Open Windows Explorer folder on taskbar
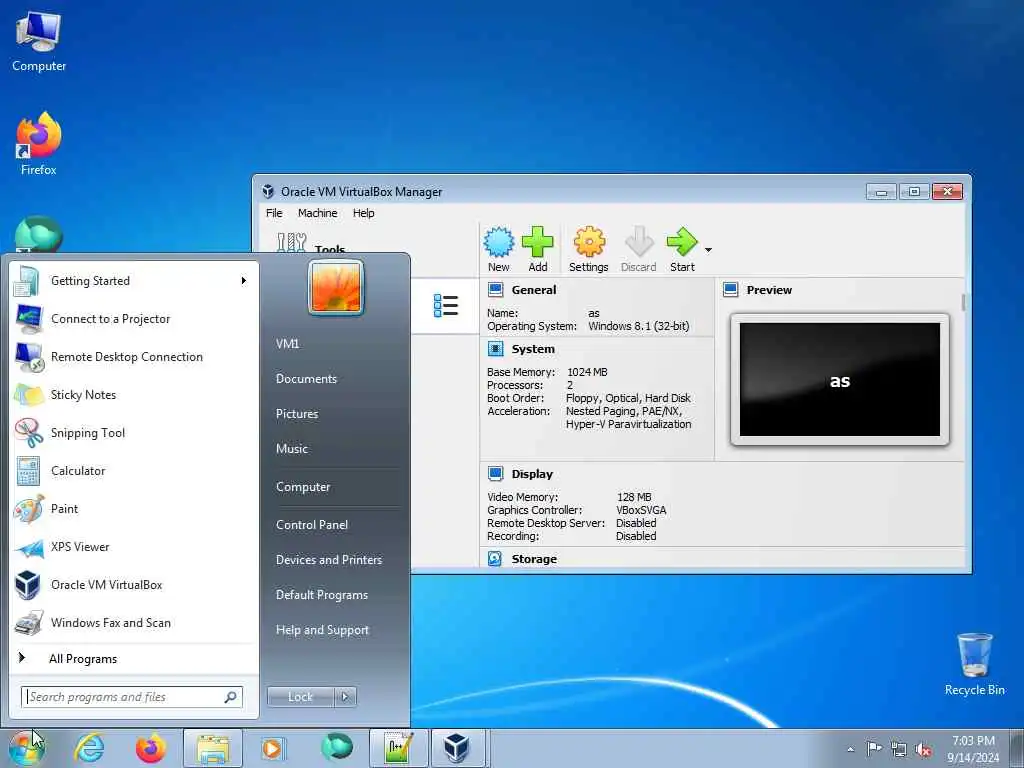1024x768 pixels. [213, 748]
